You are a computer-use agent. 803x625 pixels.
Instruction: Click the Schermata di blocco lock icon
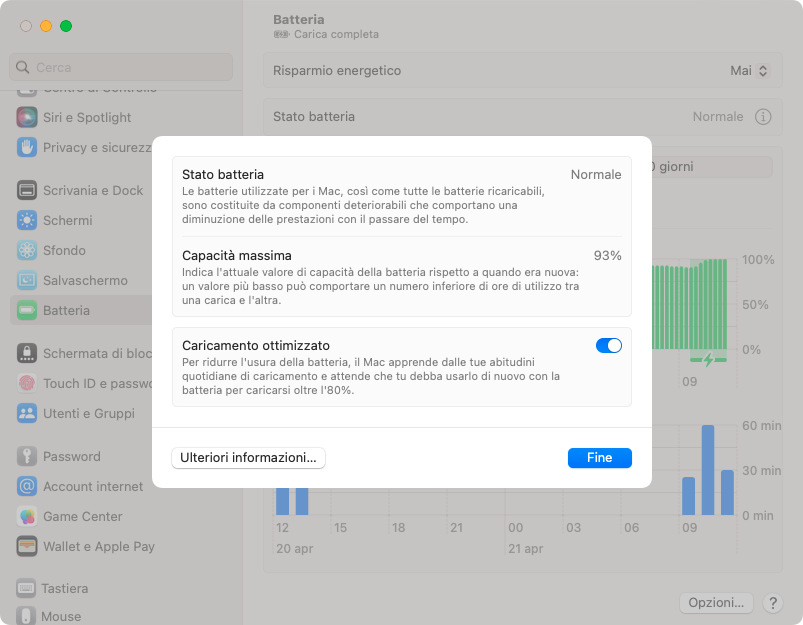(x=27, y=353)
